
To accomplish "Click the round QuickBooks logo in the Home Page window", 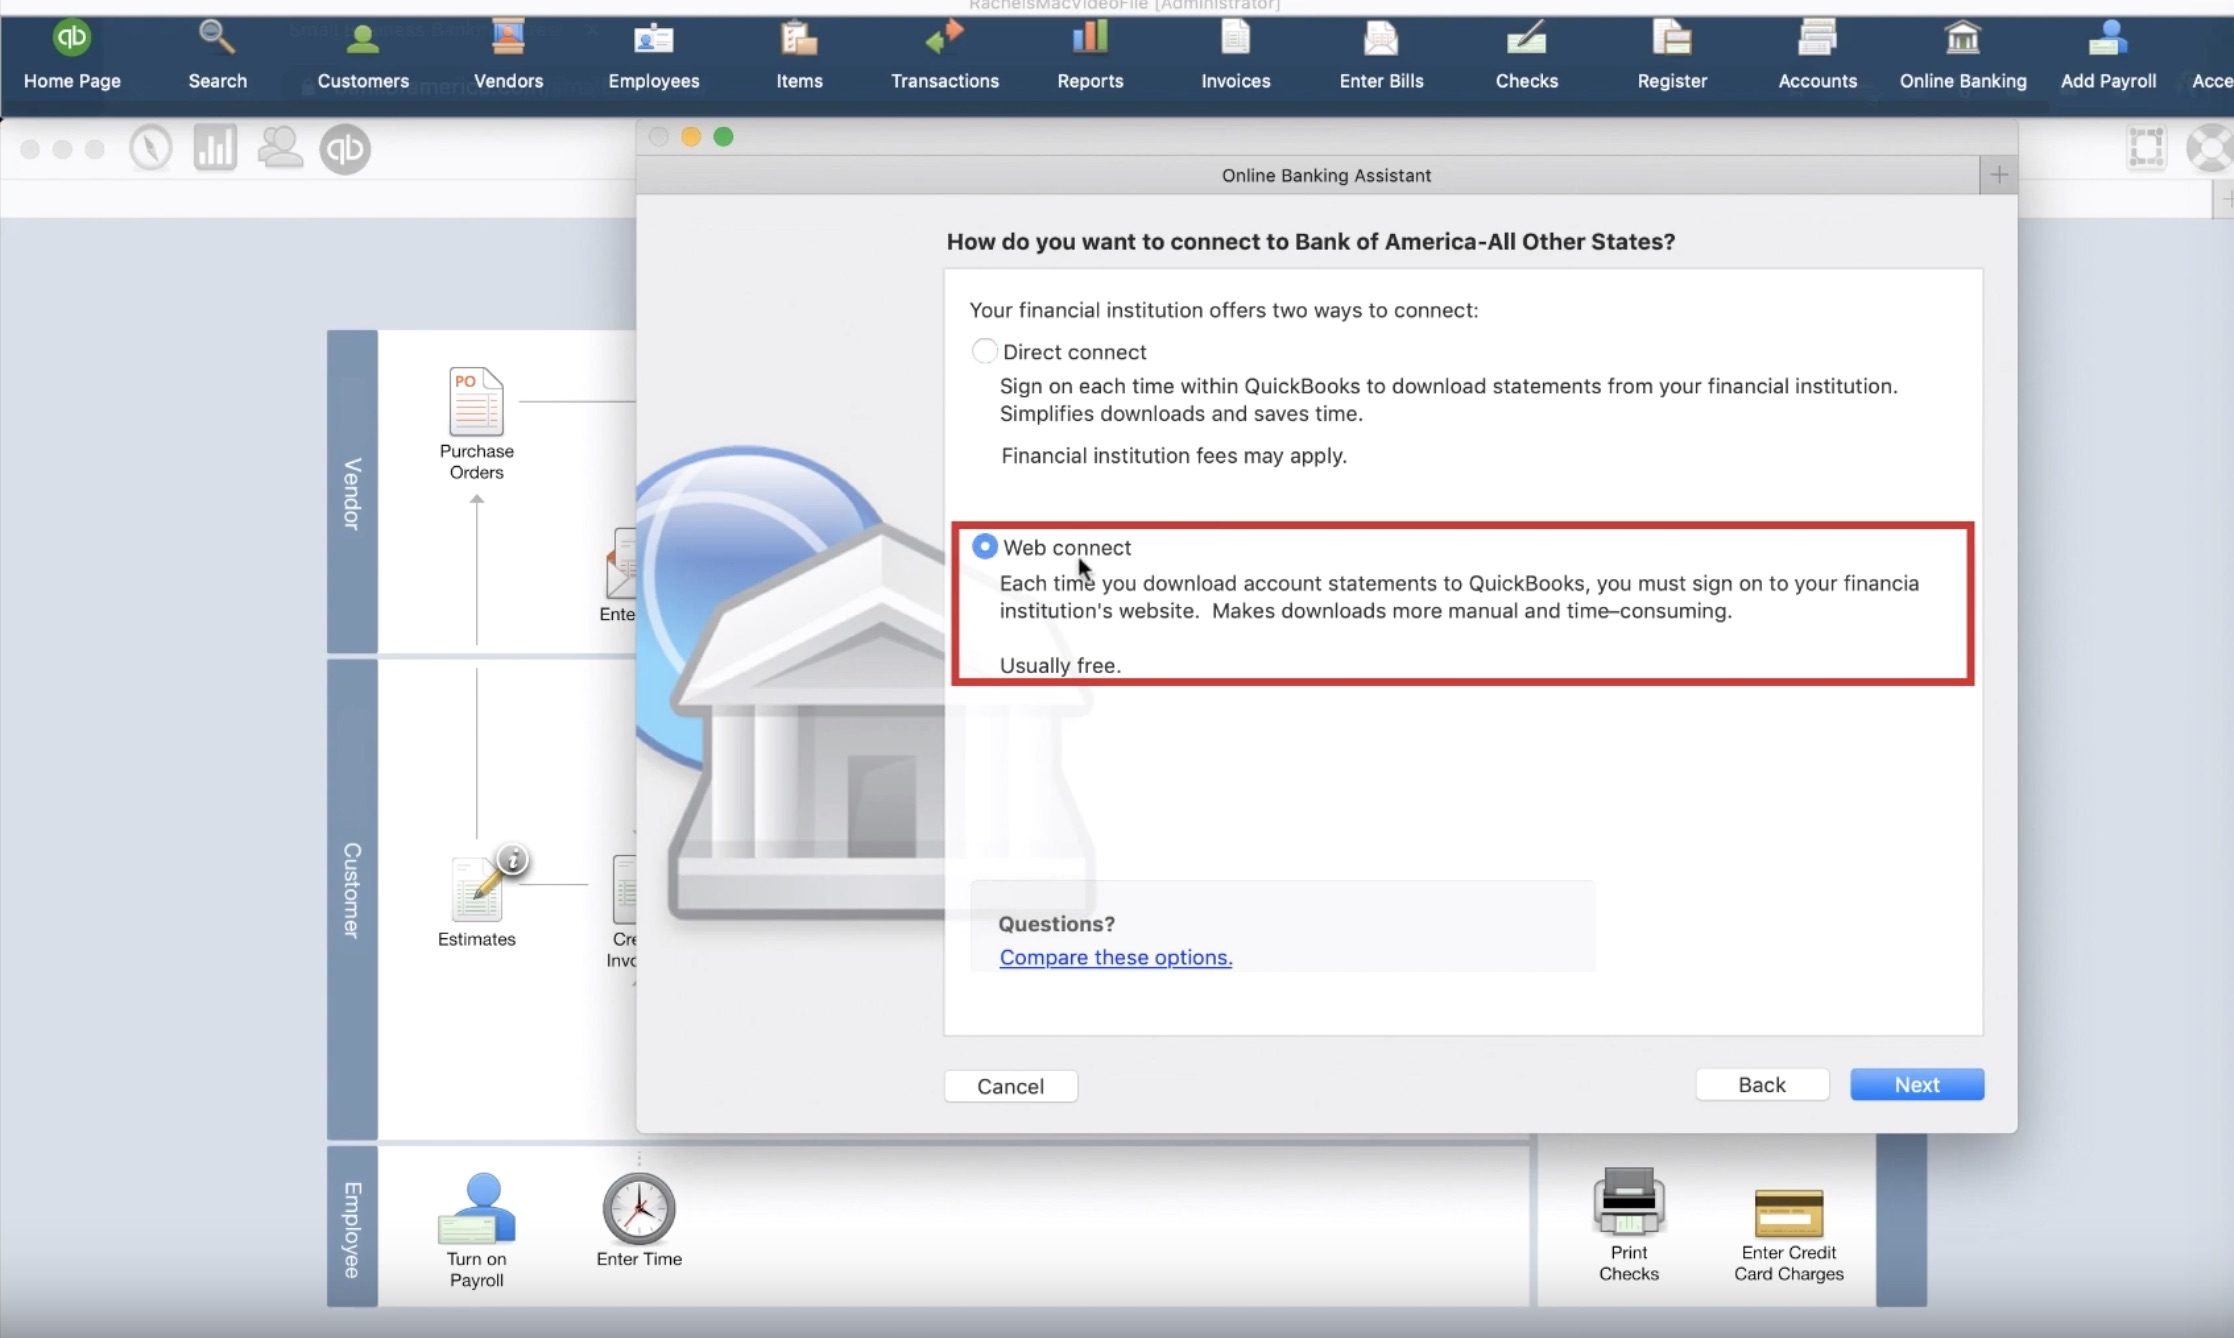I will click(345, 149).
